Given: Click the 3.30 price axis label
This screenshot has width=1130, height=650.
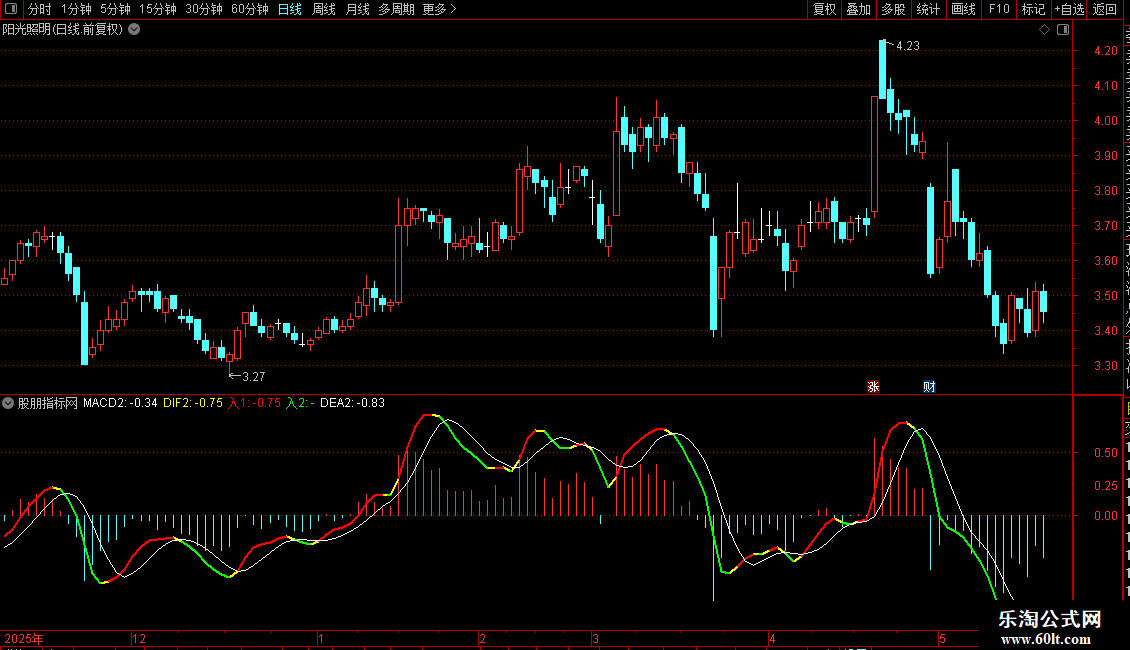Looking at the screenshot, I should coord(1106,366).
